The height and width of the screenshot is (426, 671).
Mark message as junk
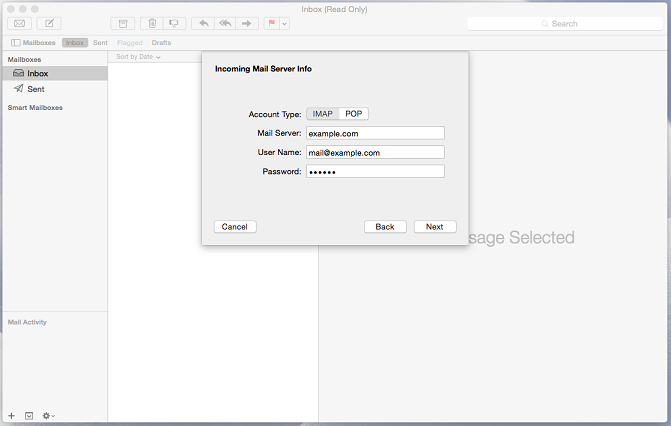tap(175, 23)
